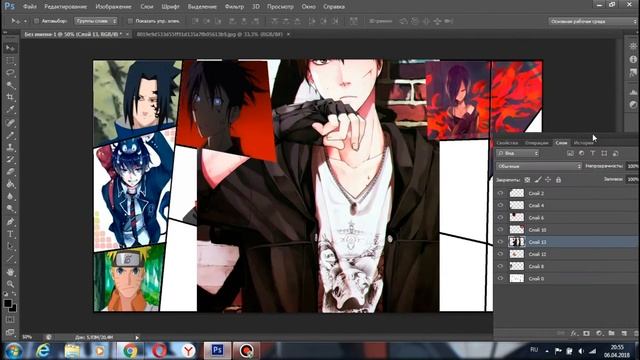Lock image pixels brush icon

(x=538, y=180)
